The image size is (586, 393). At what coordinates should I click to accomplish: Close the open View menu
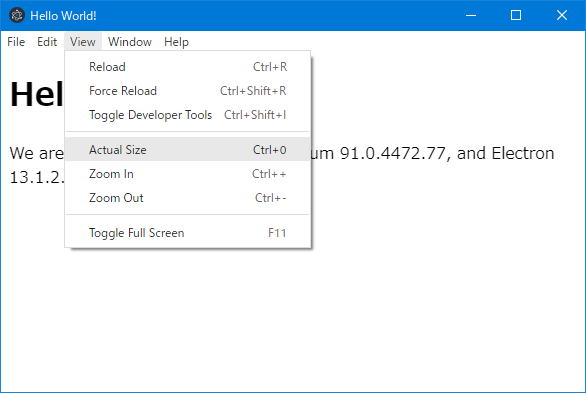pos(83,42)
